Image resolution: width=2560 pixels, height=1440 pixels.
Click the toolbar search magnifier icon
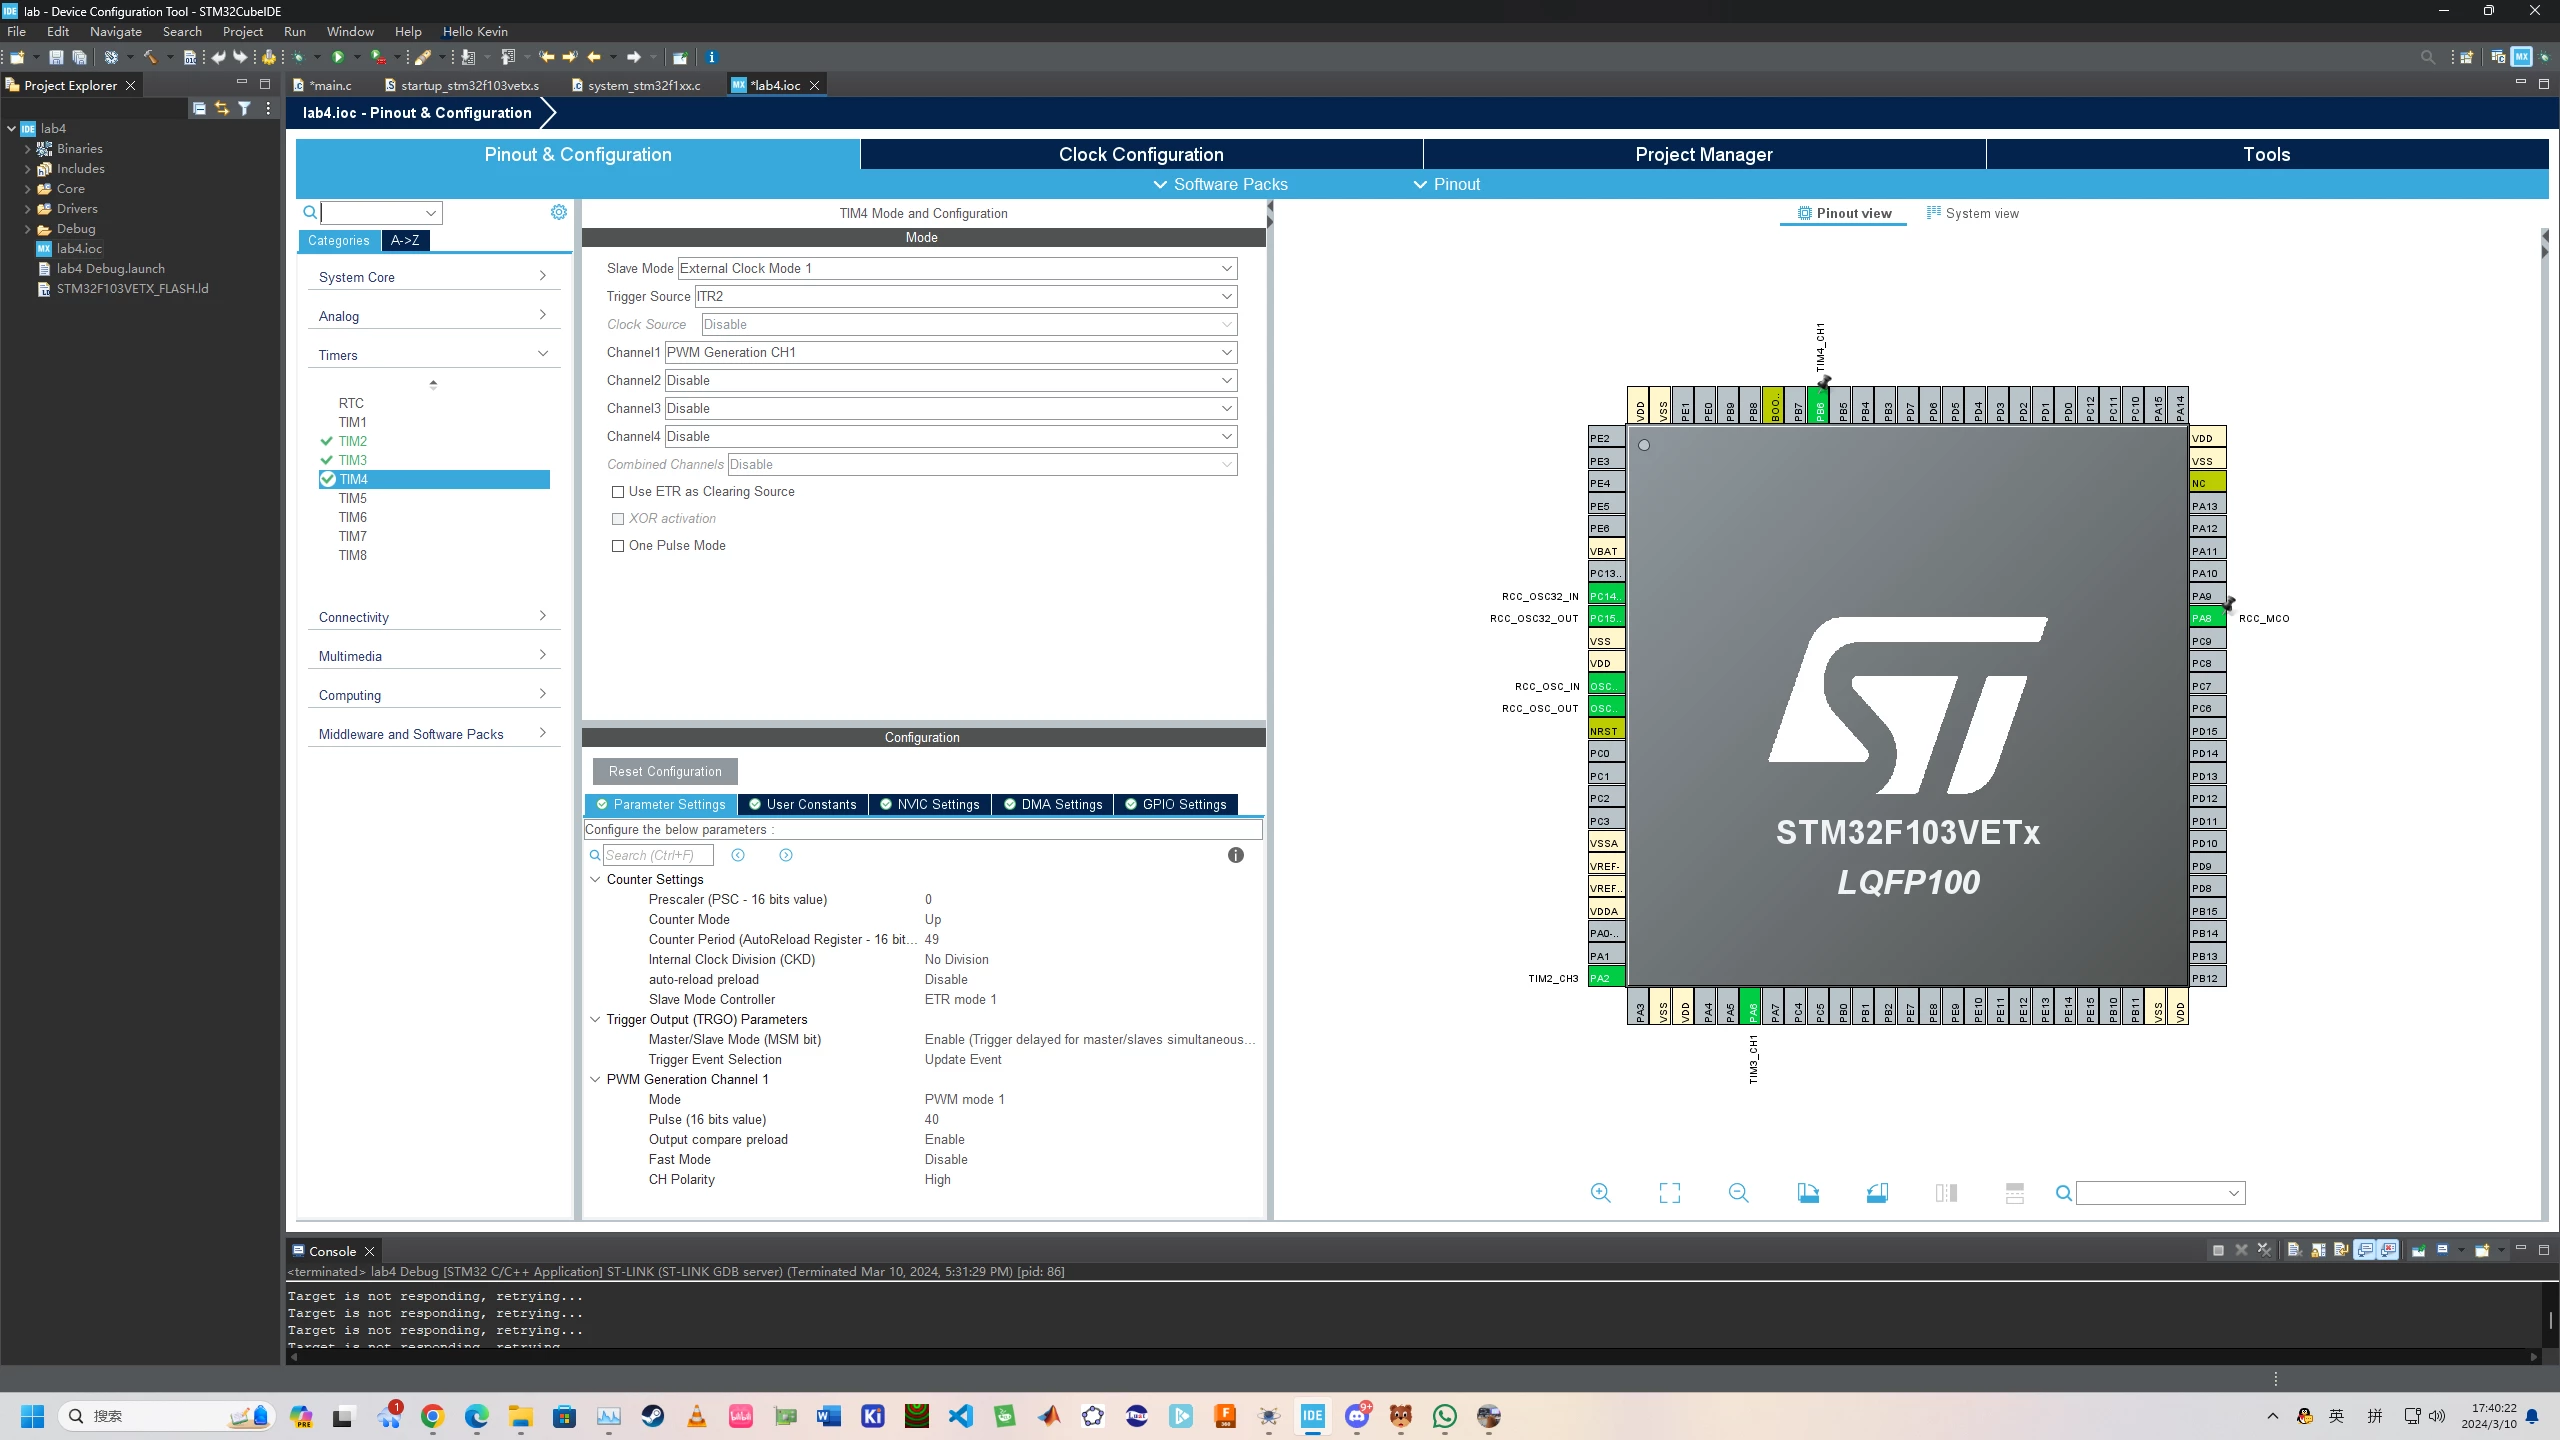point(2428,58)
